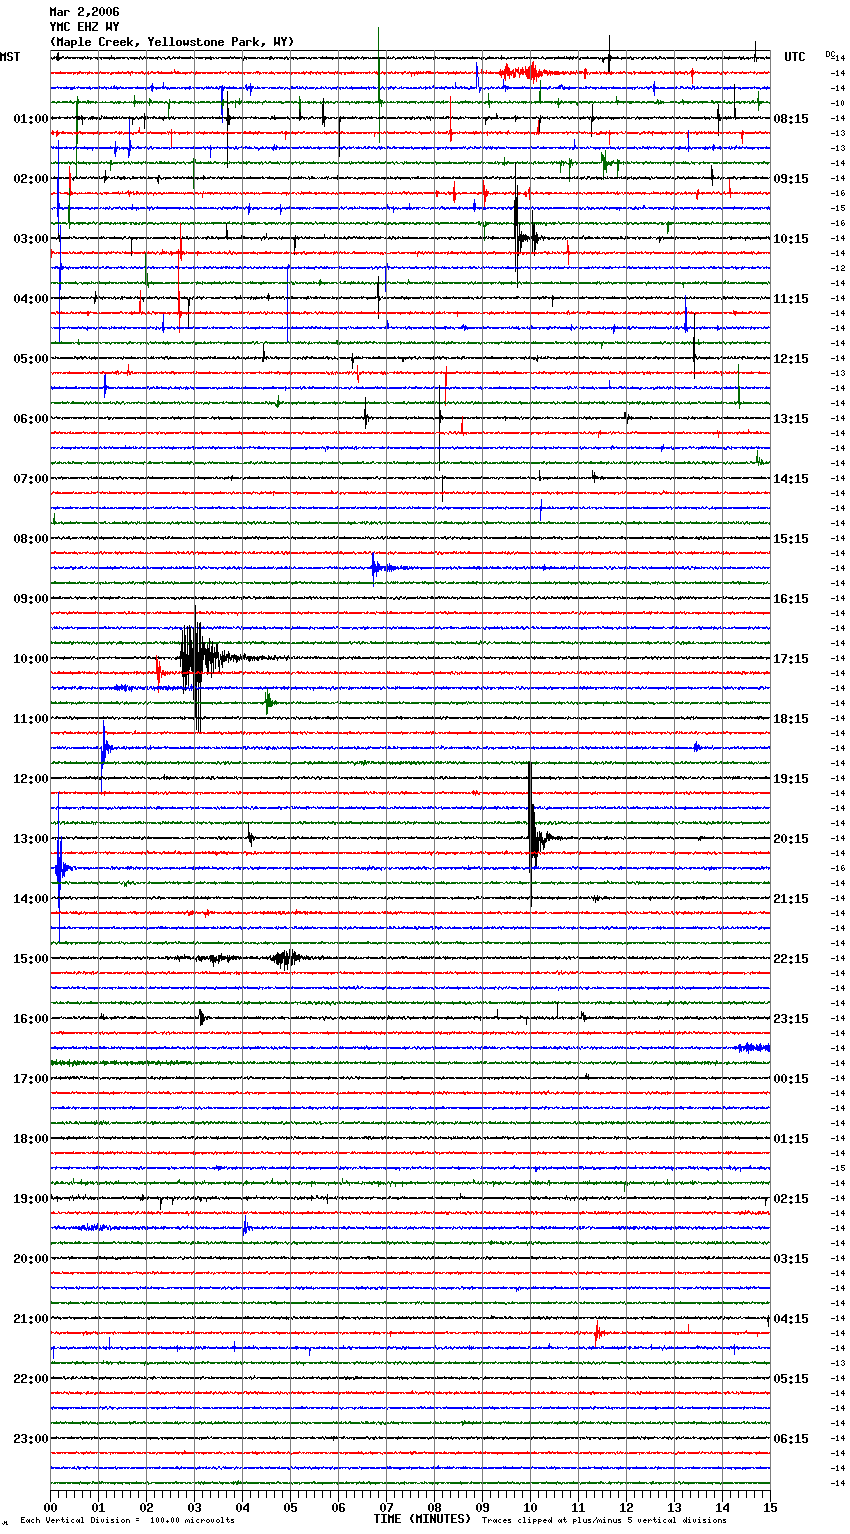Click the "22:00" MST hour label
This screenshot has width=850, height=1534.
click(31, 1379)
